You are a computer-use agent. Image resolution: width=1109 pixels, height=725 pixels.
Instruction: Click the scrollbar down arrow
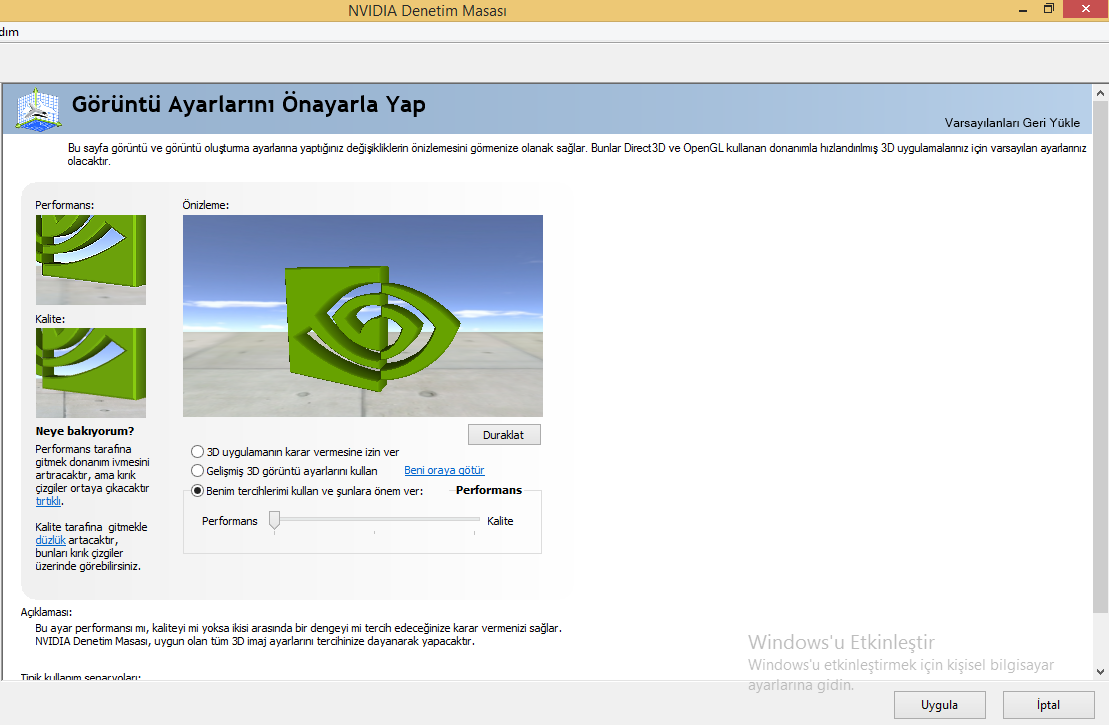(x=1101, y=672)
